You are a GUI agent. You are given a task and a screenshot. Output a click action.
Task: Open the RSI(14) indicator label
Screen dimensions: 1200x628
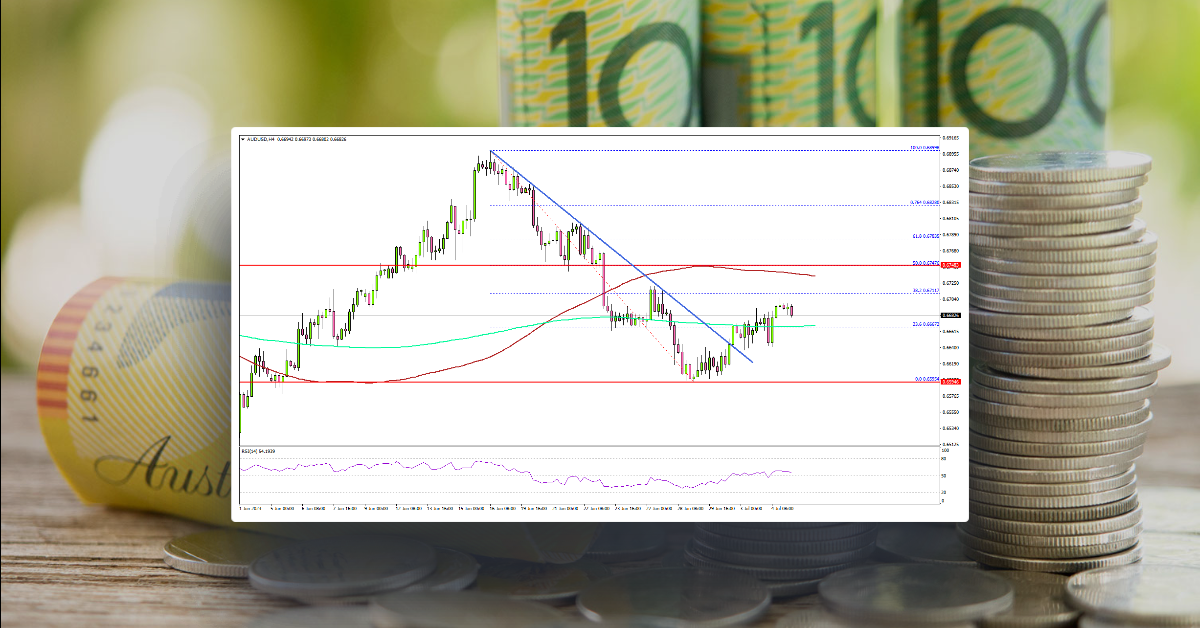click(x=252, y=452)
